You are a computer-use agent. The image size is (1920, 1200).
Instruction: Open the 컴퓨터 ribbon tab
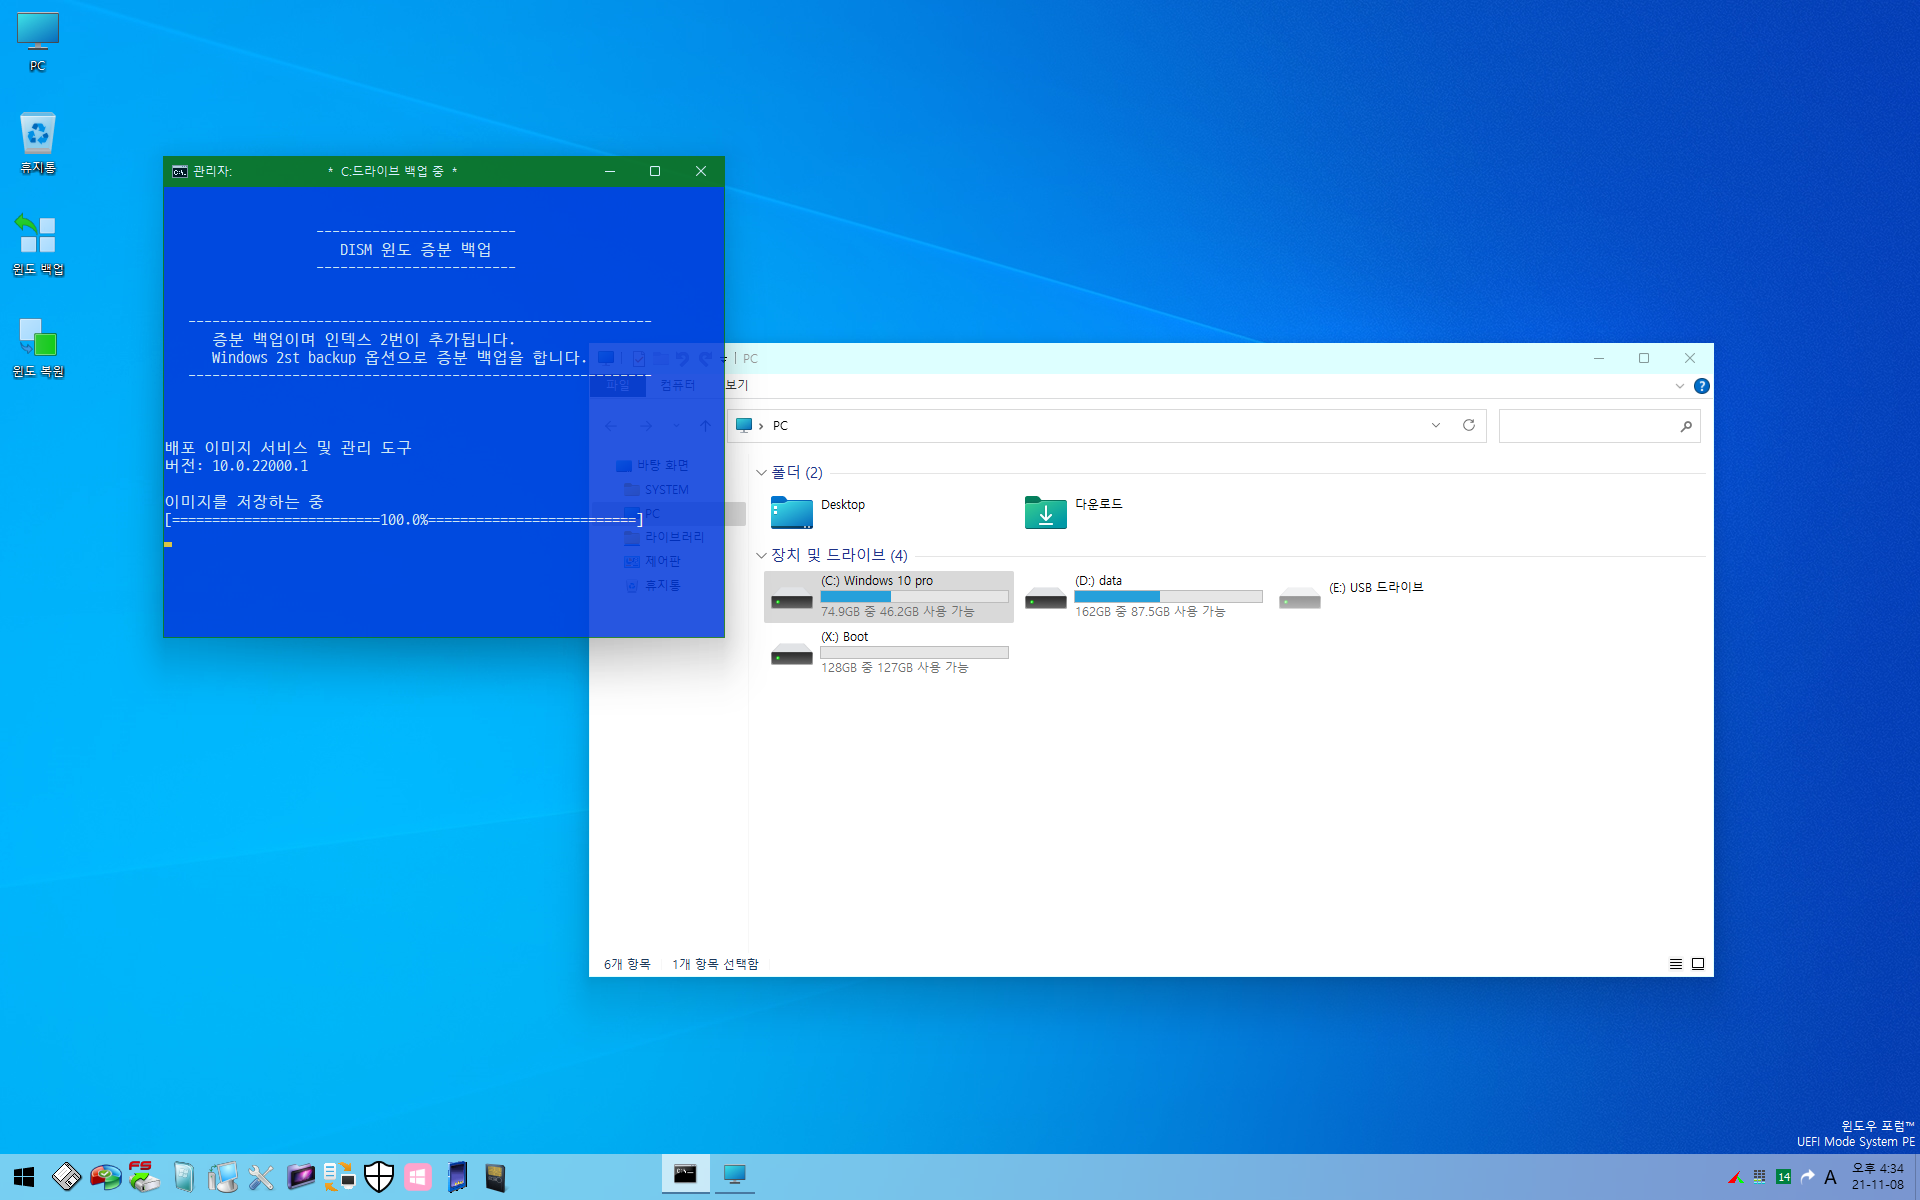tap(677, 385)
